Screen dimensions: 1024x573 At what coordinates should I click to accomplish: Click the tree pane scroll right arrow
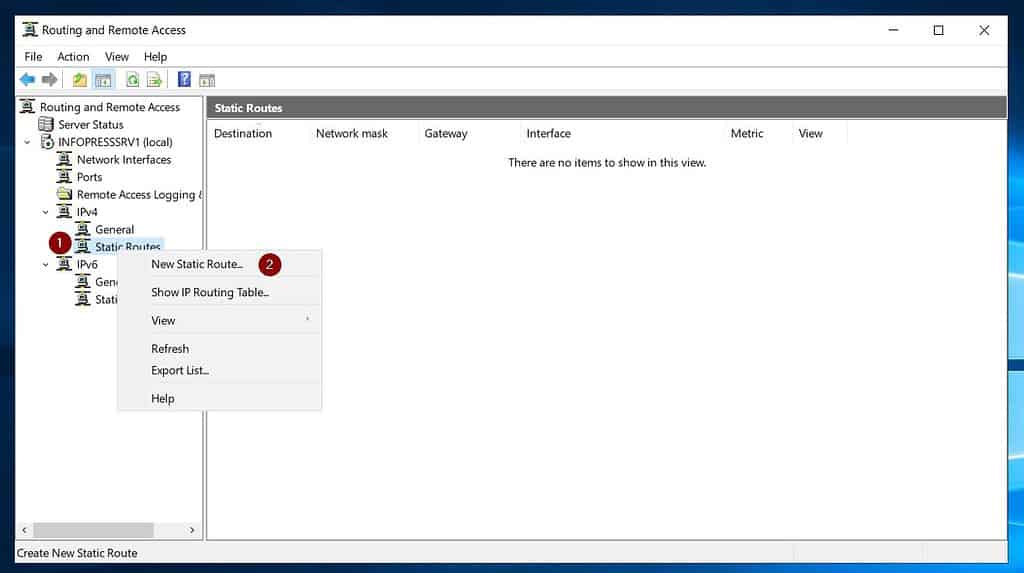tap(192, 530)
